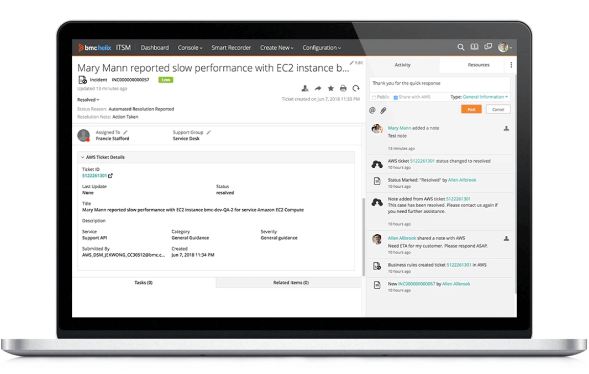
Task: Click the @ mention icon
Action: point(372,110)
